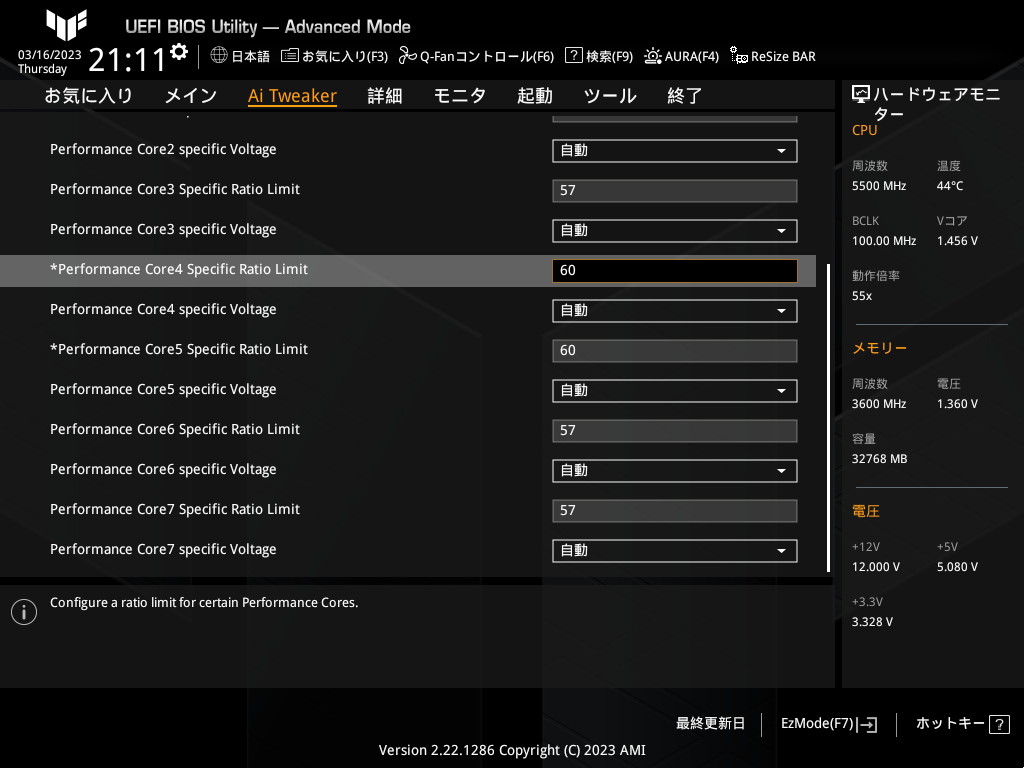Click the TUF logo
The image size is (1024, 768).
[66, 25]
